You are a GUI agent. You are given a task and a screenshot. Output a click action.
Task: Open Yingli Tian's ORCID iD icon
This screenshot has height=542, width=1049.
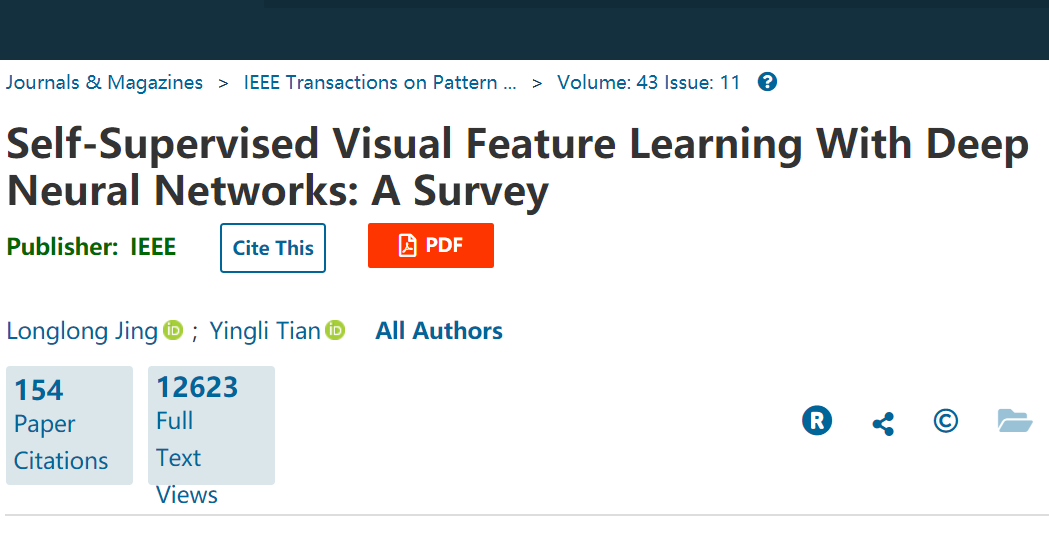pos(335,330)
